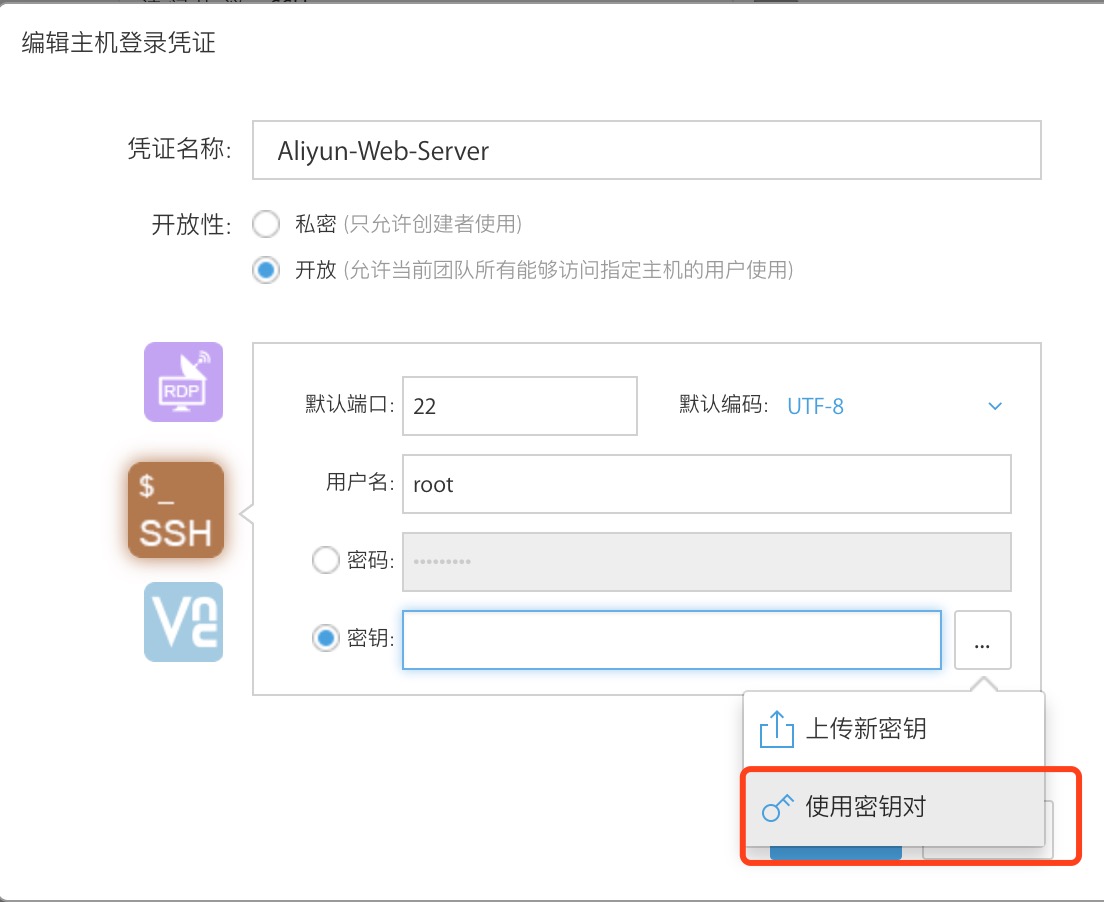Click the upload icon beside 上传新密钥
Image resolution: width=1104 pixels, height=902 pixels.
(777, 729)
